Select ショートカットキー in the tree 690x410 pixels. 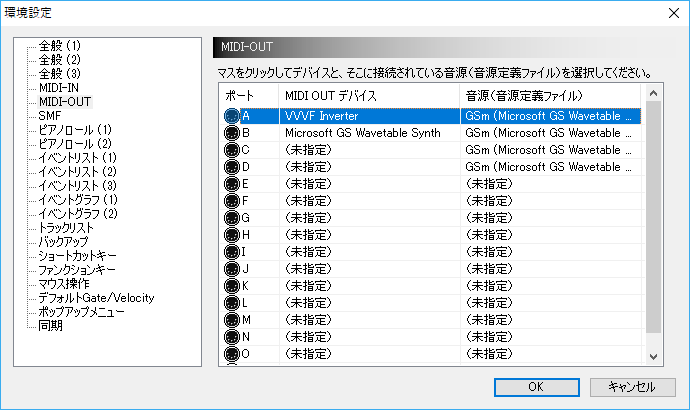click(x=77, y=256)
